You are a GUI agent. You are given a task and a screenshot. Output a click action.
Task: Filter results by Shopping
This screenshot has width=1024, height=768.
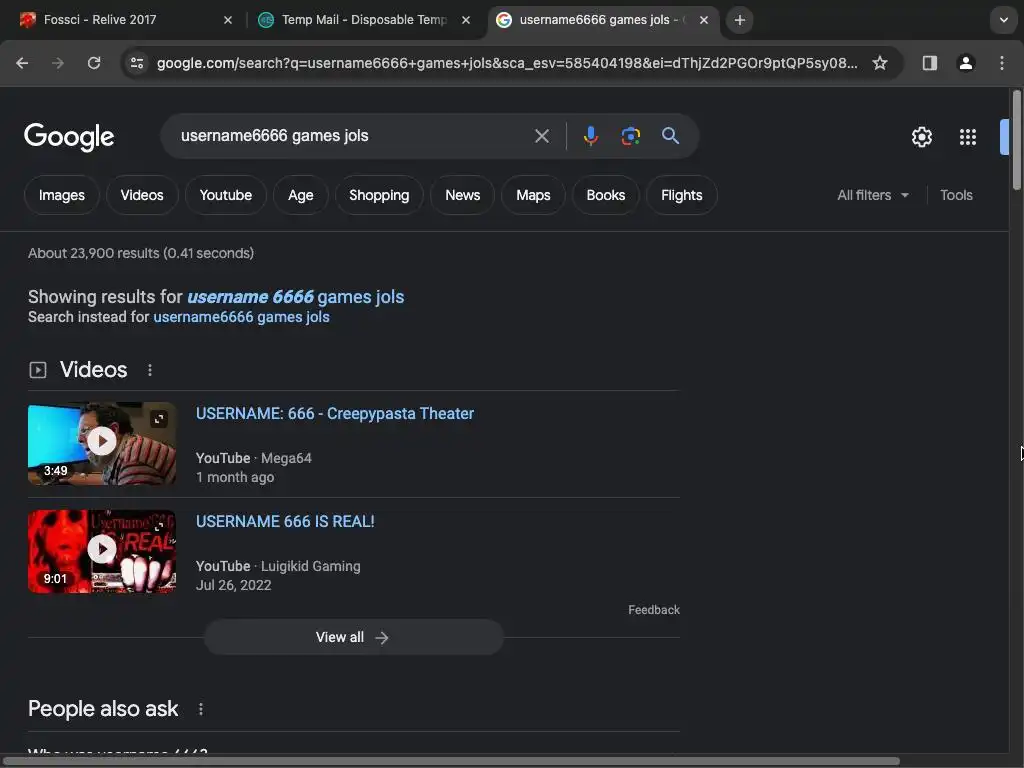(379, 195)
